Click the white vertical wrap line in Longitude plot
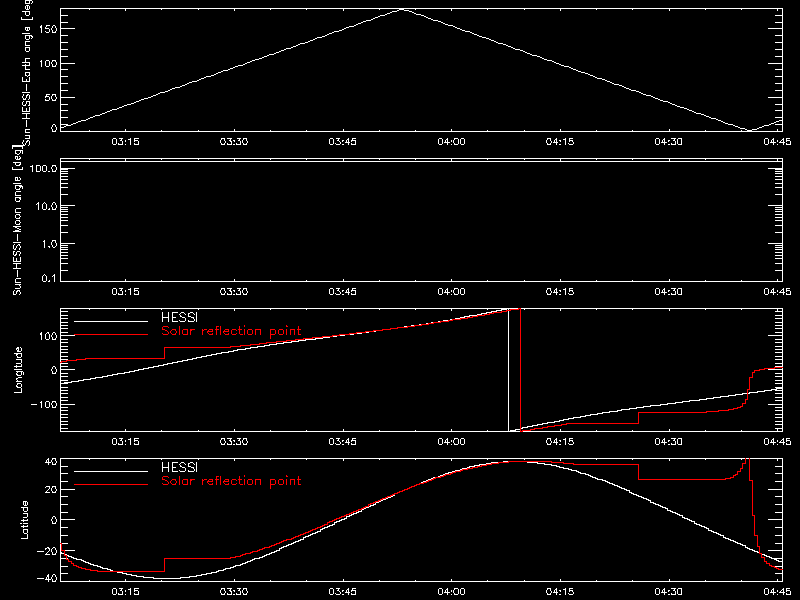This screenshot has width=800, height=600. point(509,370)
